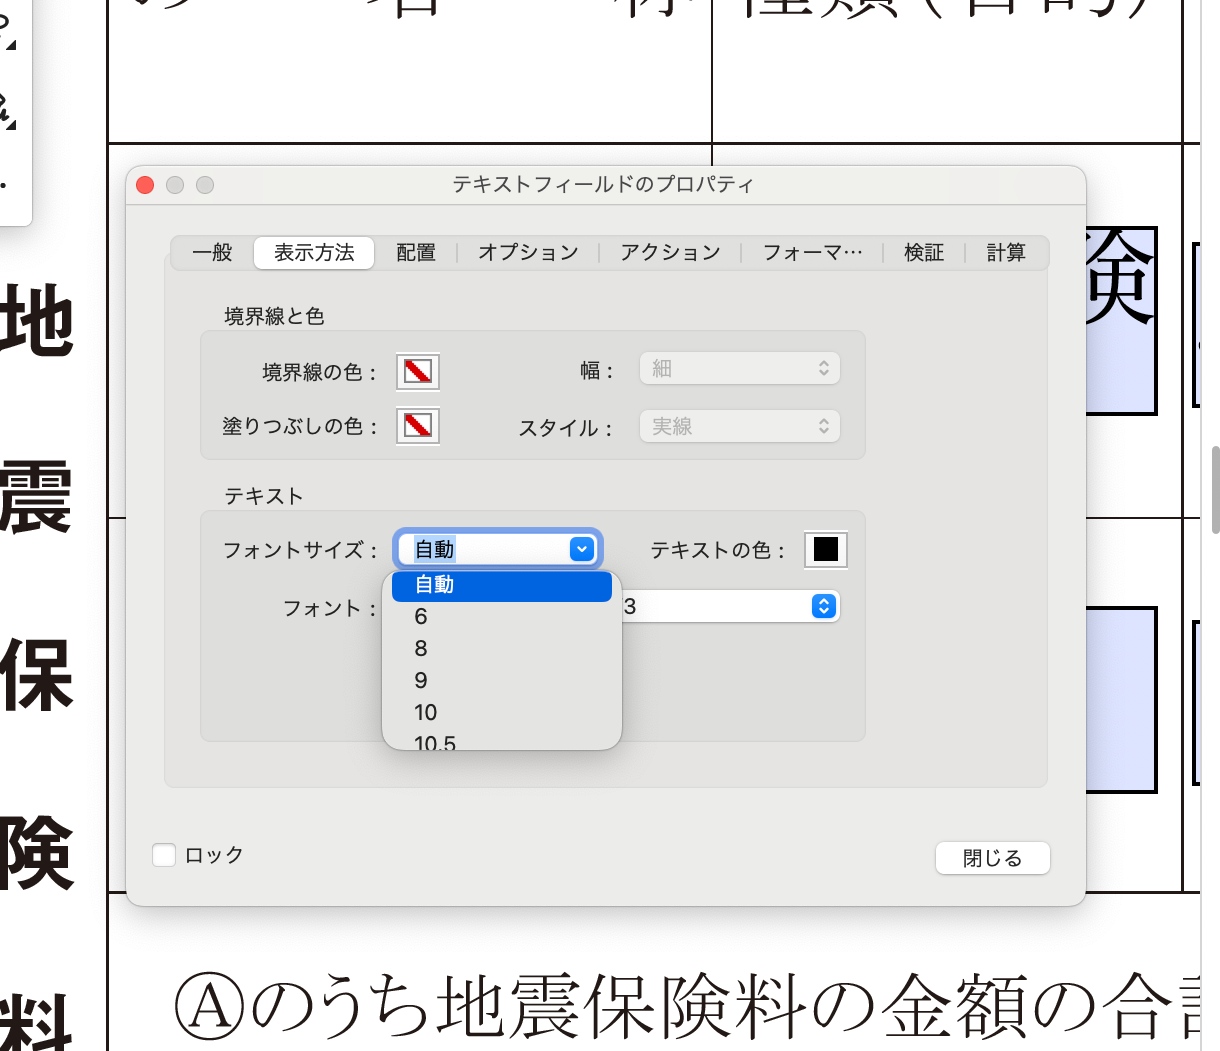The image size is (1220, 1051).
Task: Enable the ロック checkbox
Action: point(164,855)
